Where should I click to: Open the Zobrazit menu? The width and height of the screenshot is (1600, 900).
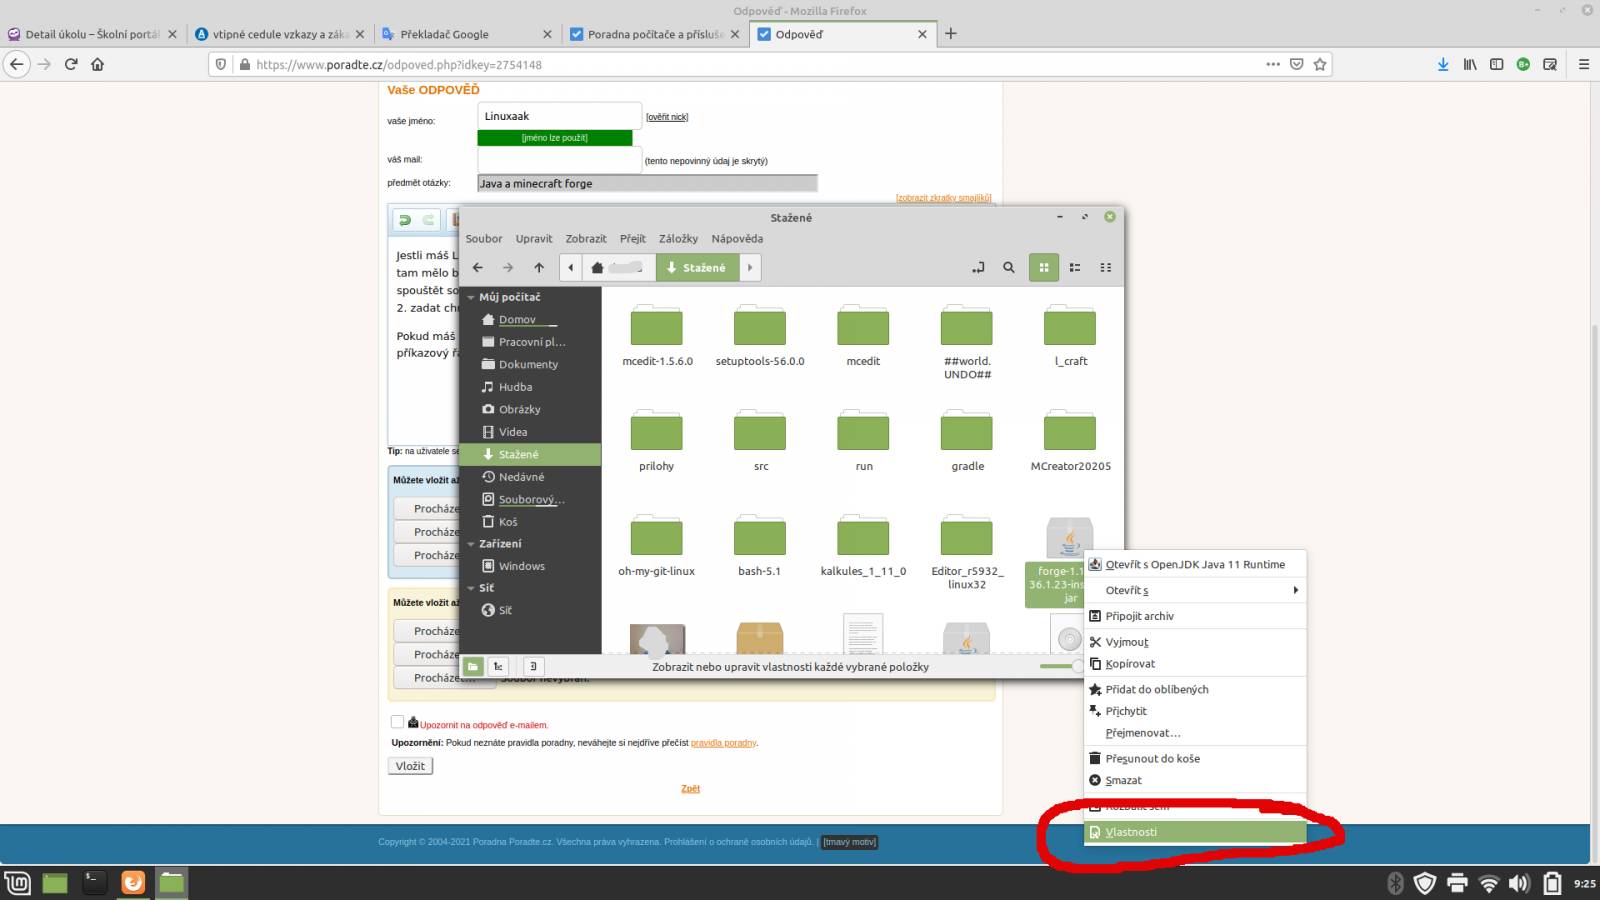[586, 239]
